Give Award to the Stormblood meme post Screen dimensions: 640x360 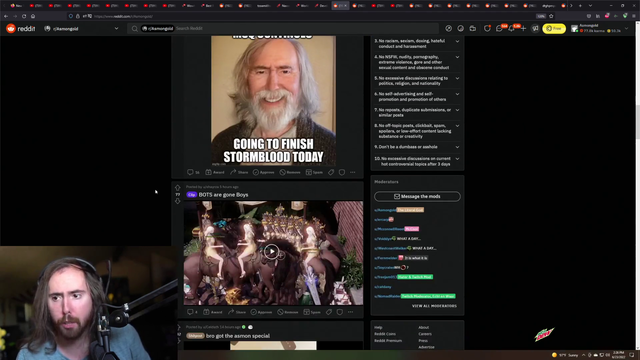point(215,172)
